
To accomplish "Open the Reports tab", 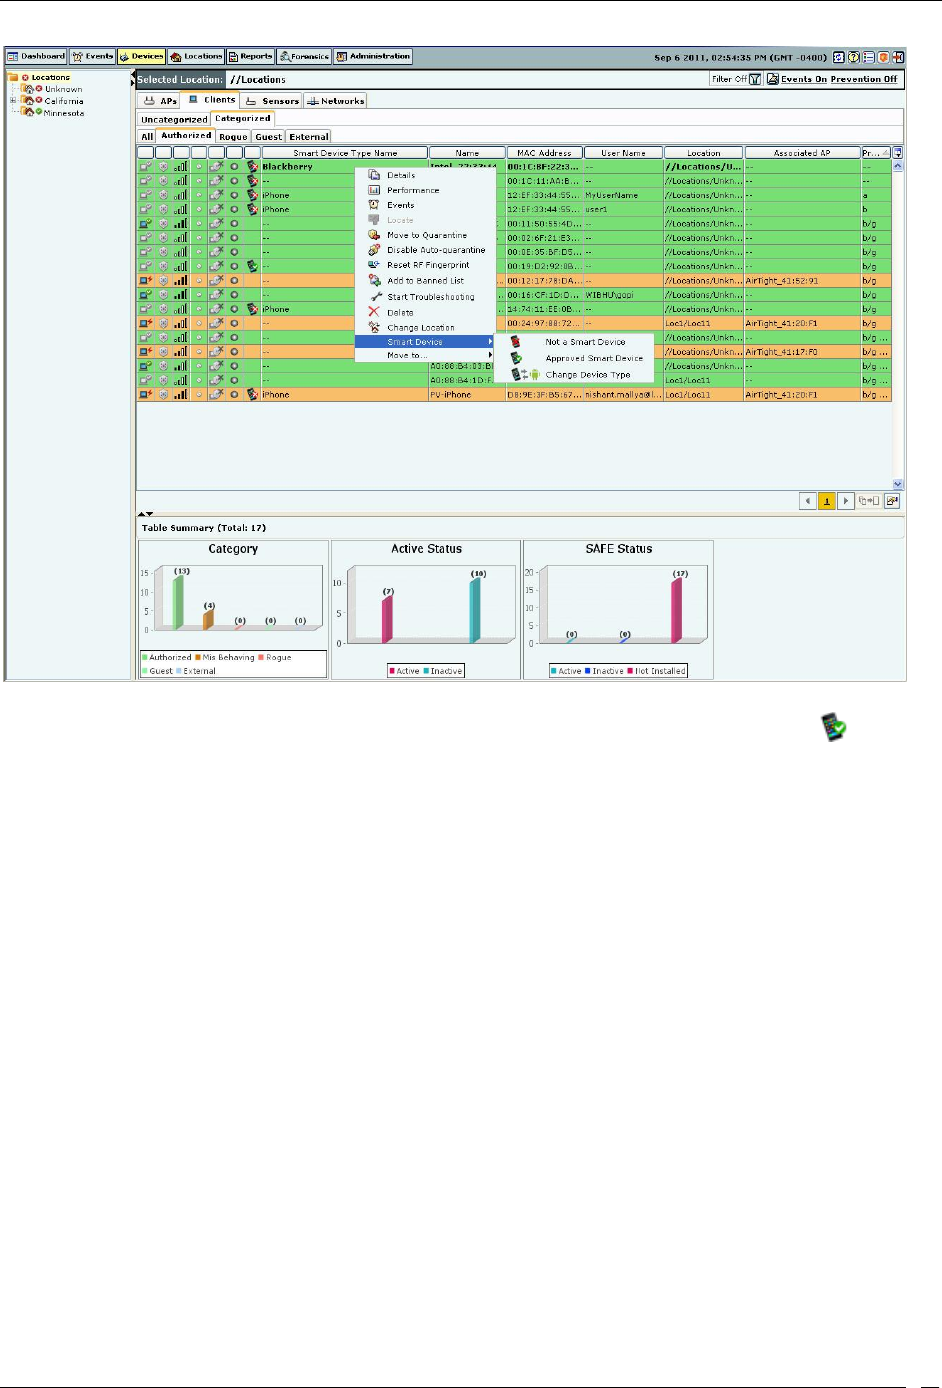I will pos(251,57).
